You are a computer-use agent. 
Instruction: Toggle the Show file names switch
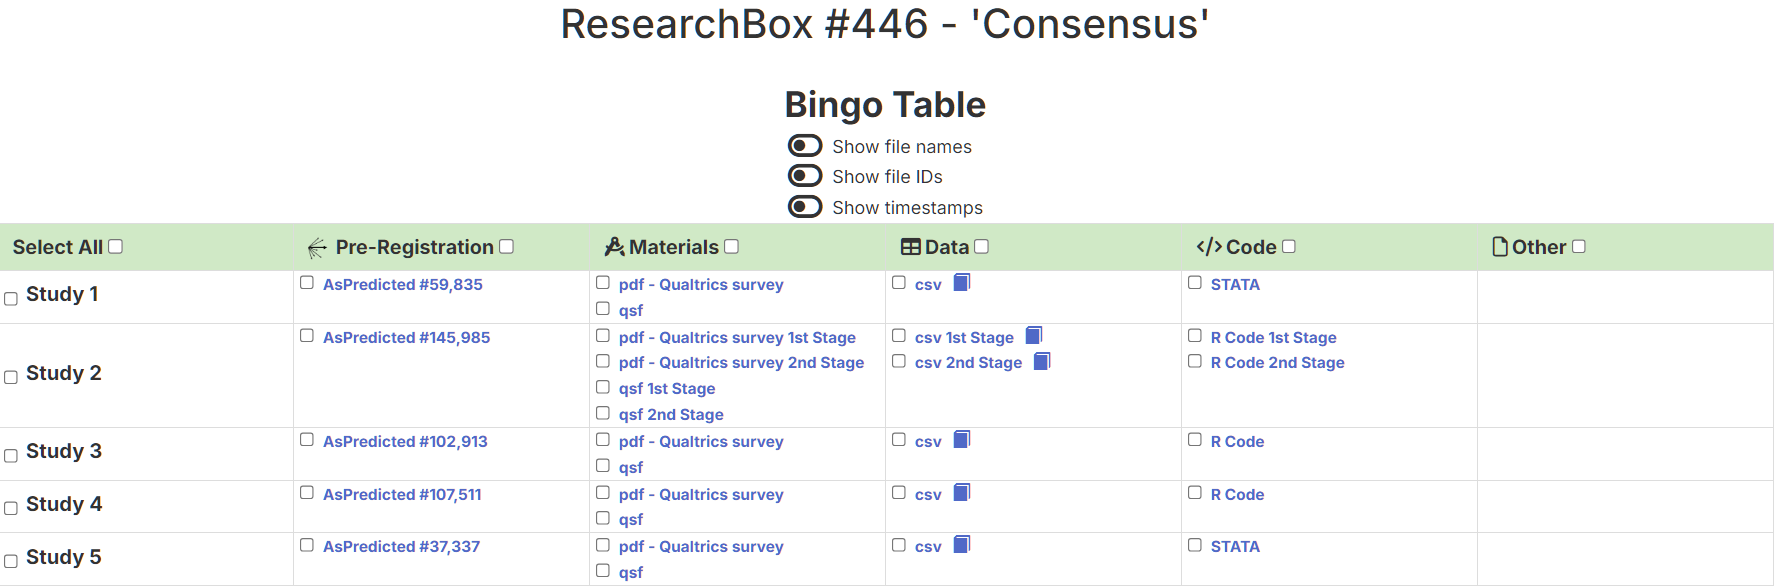click(805, 146)
